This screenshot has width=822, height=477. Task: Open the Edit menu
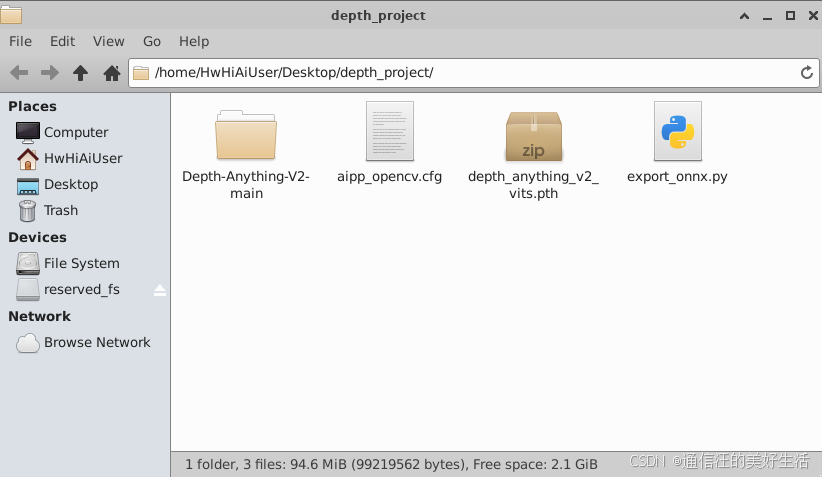62,41
